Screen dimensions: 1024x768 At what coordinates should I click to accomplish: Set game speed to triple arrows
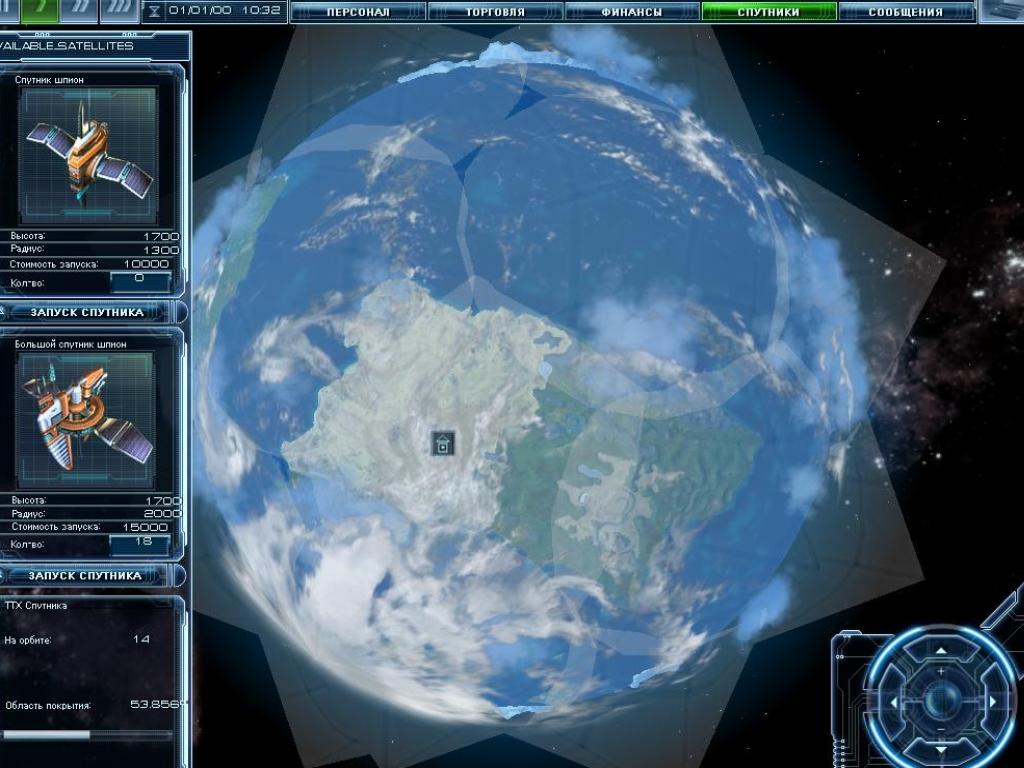pyautogui.click(x=119, y=10)
